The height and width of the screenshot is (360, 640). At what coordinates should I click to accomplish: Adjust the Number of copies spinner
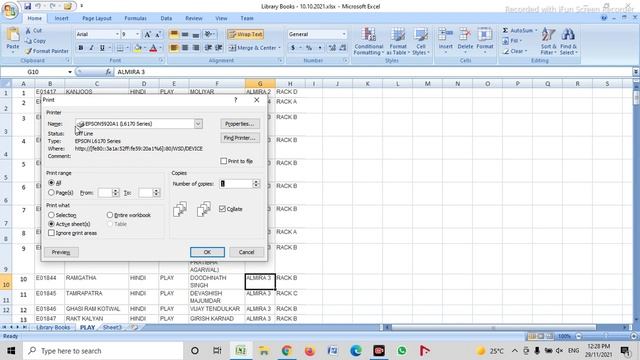(256, 184)
